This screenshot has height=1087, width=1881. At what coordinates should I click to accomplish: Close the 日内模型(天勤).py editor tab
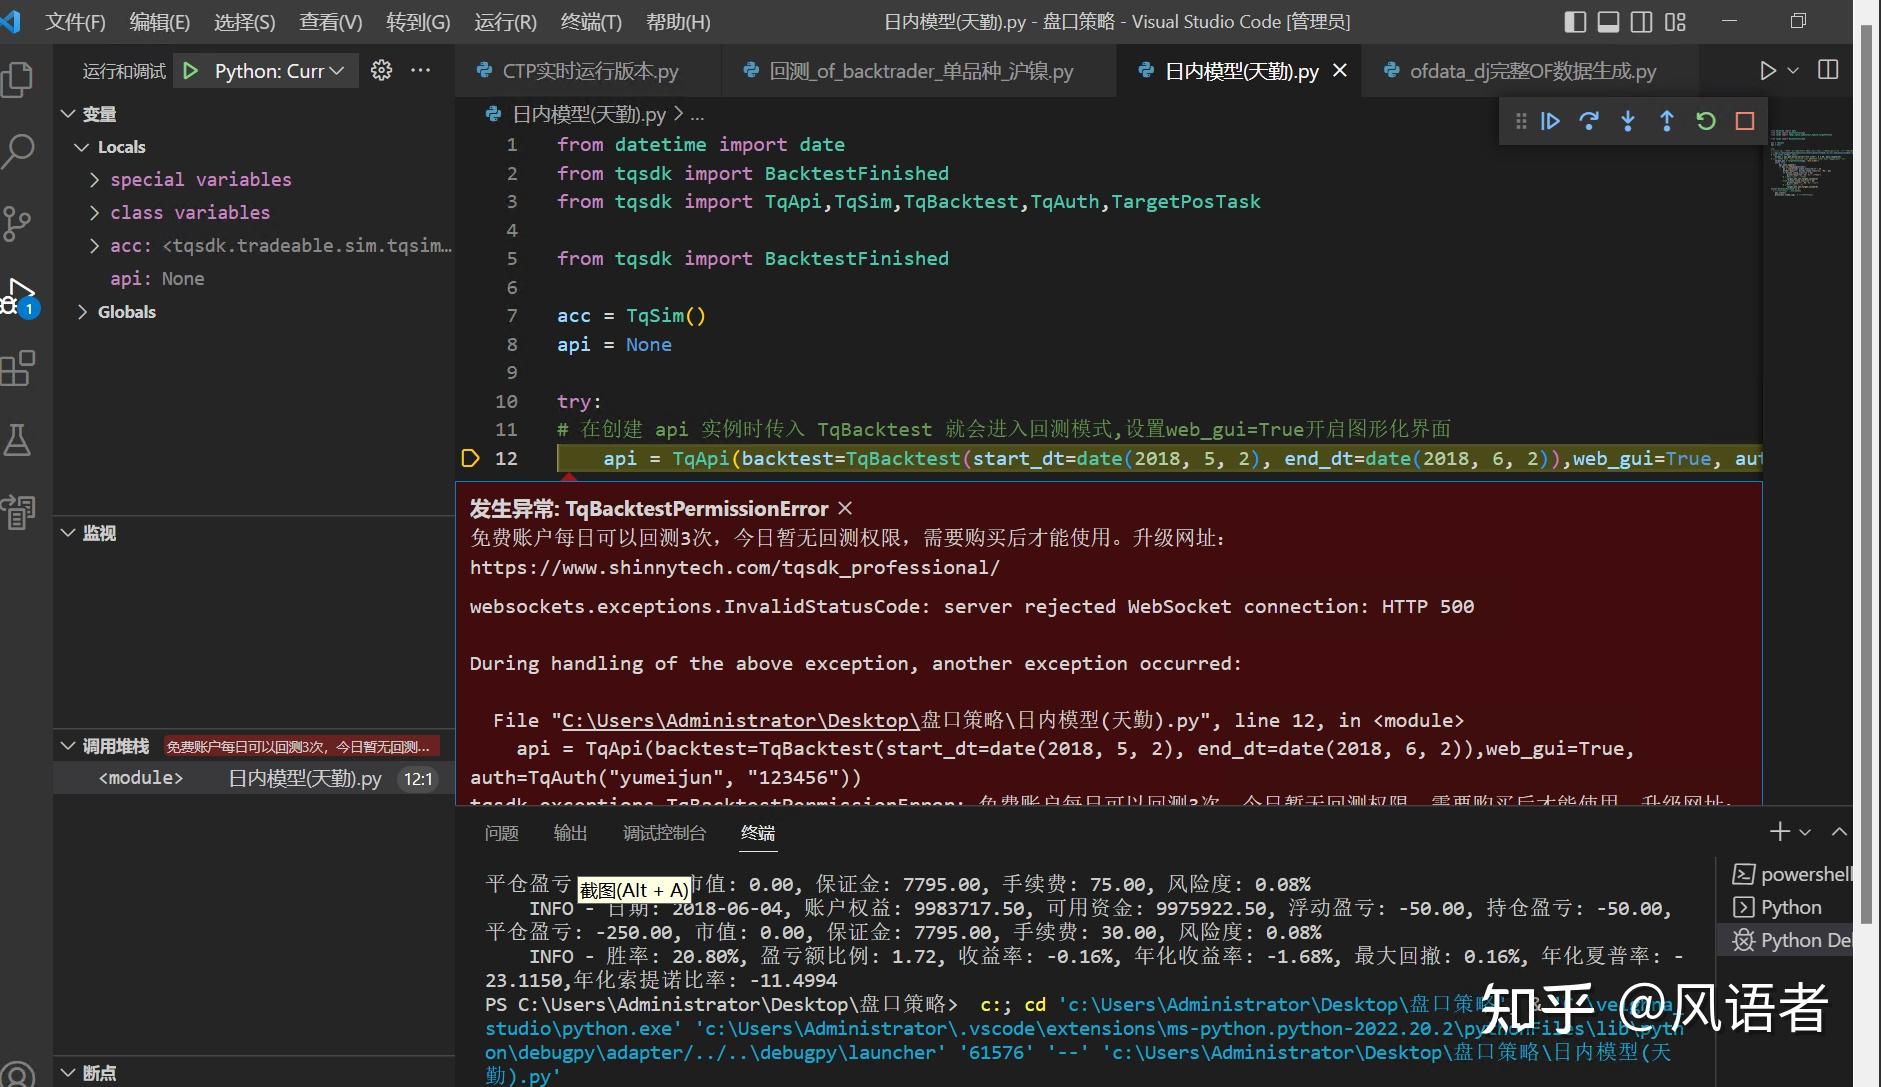1340,70
